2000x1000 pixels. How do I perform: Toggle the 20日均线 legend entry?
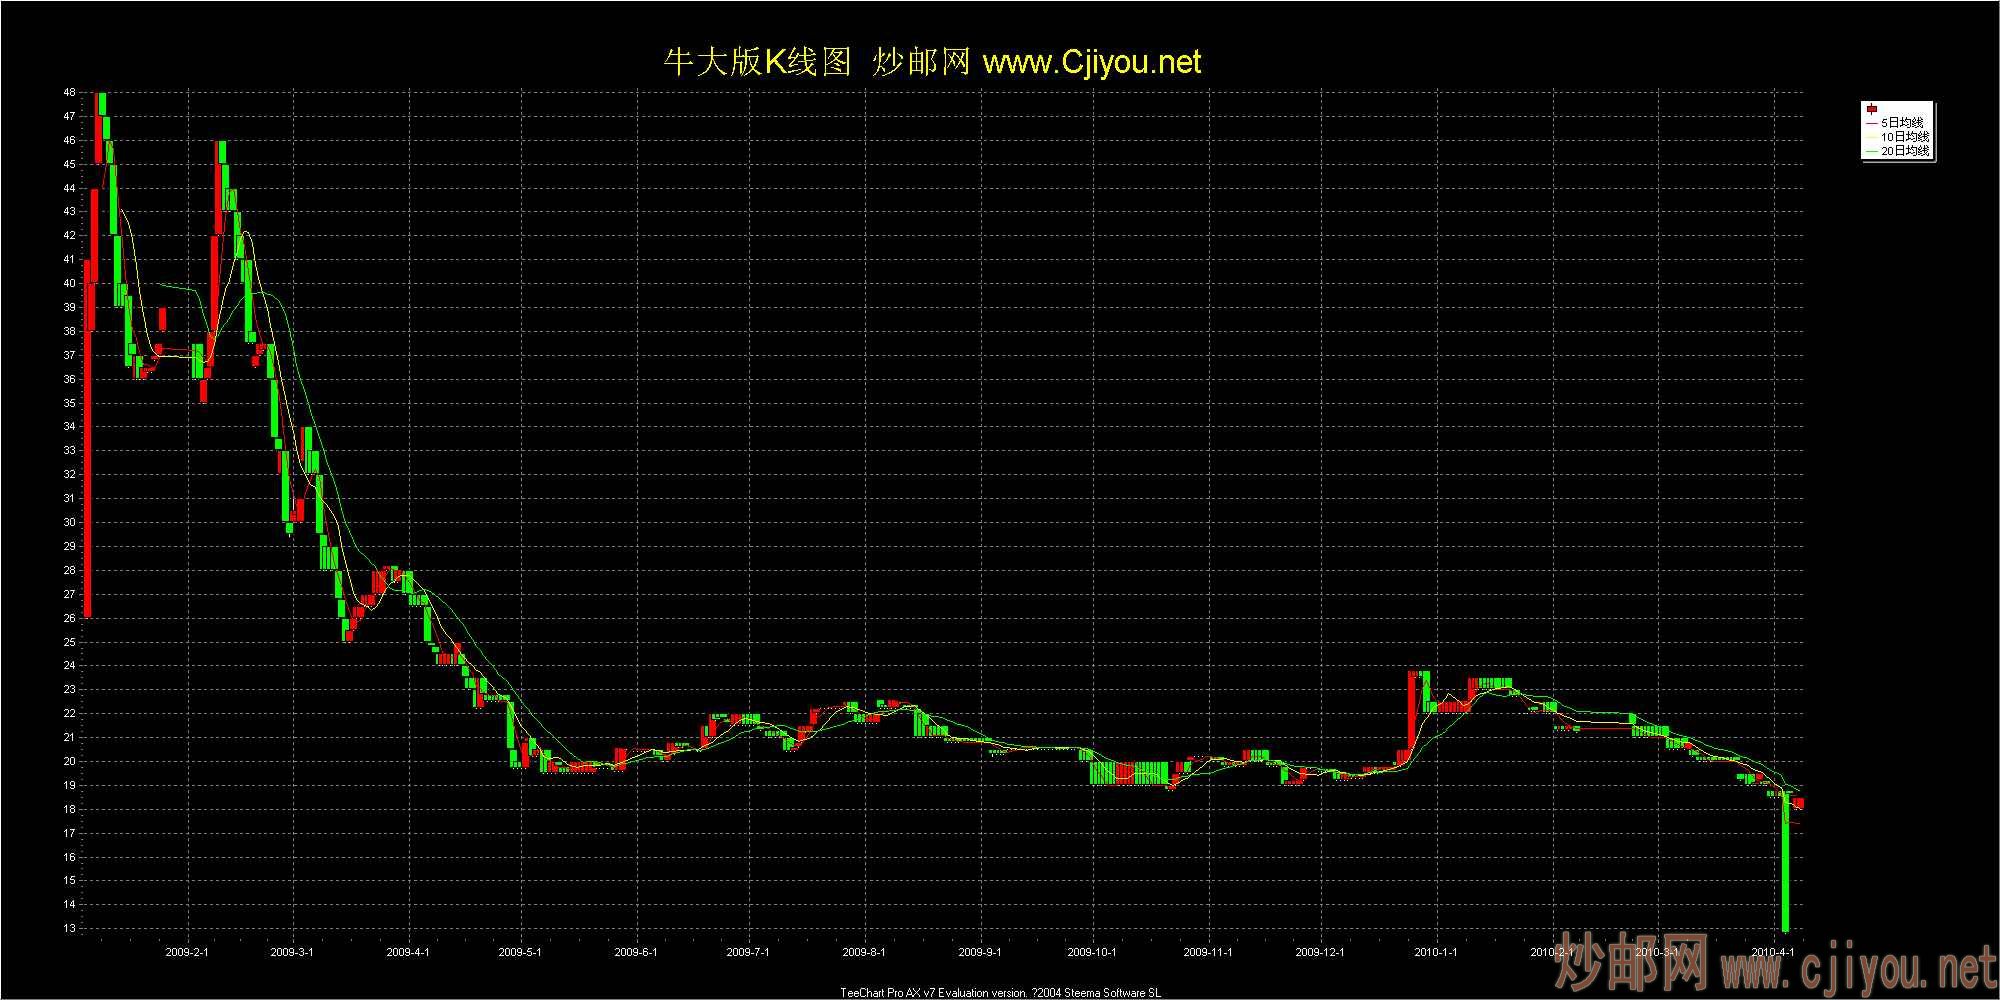point(1904,151)
